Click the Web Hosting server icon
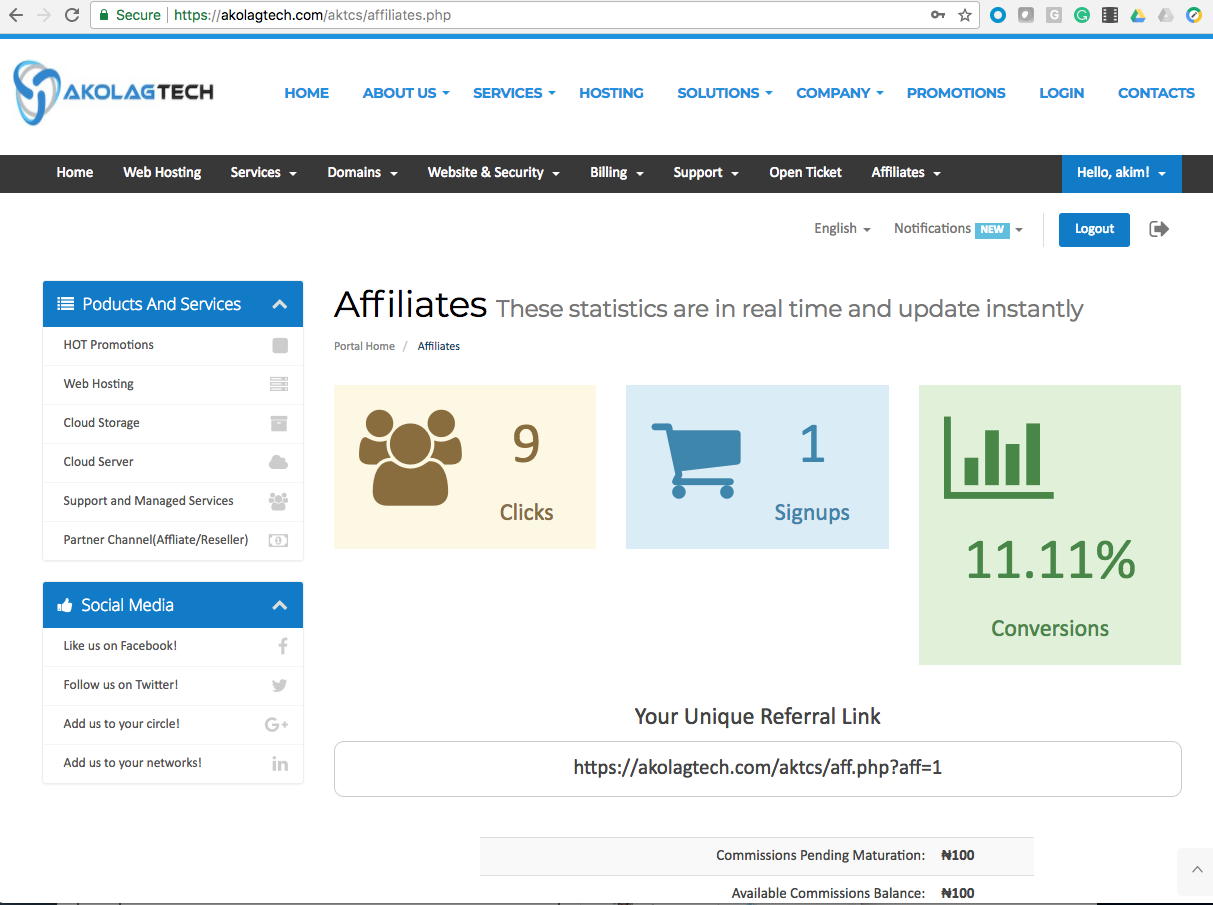 click(x=279, y=384)
